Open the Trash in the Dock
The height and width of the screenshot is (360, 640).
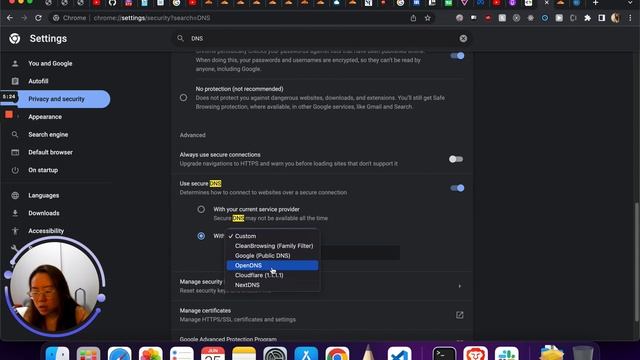pos(582,353)
